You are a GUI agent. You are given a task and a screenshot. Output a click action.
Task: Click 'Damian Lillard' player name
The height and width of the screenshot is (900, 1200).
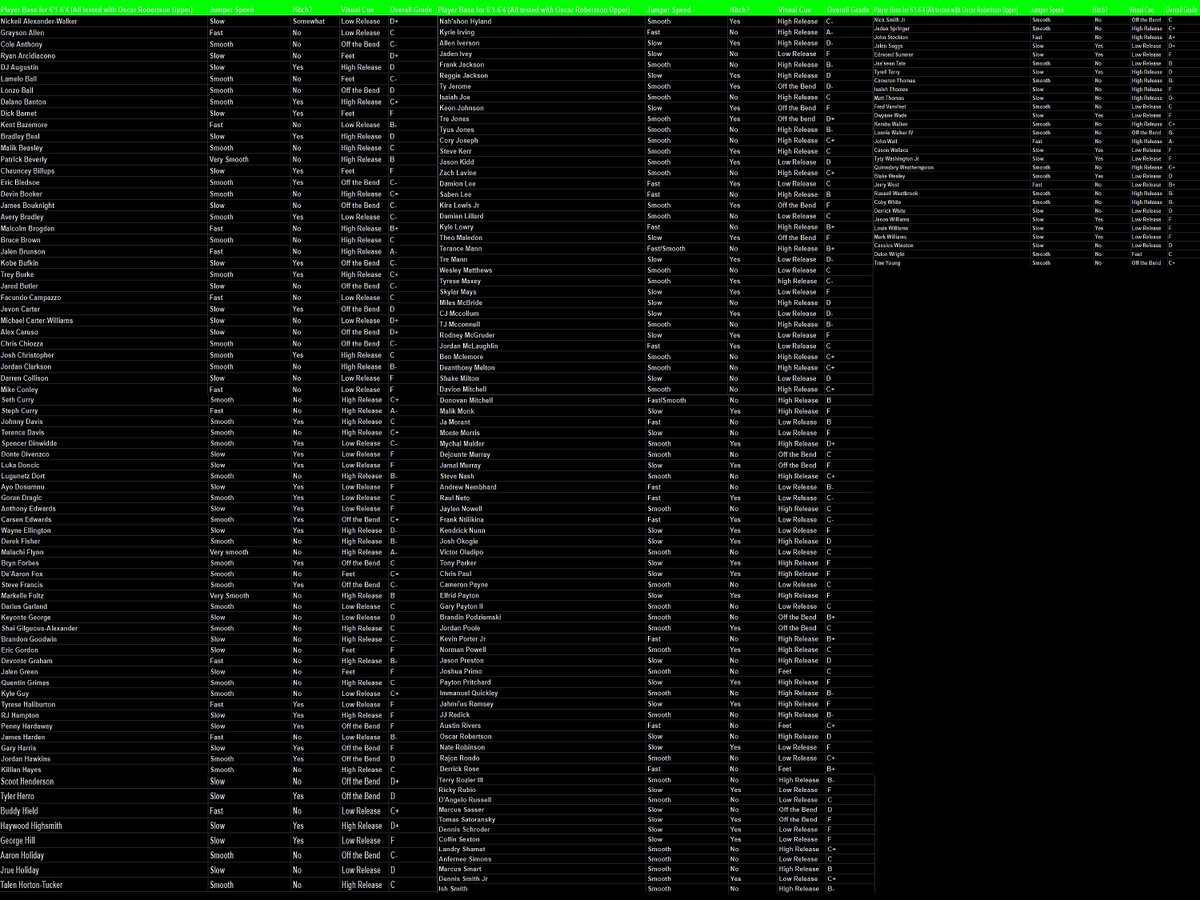coord(463,216)
